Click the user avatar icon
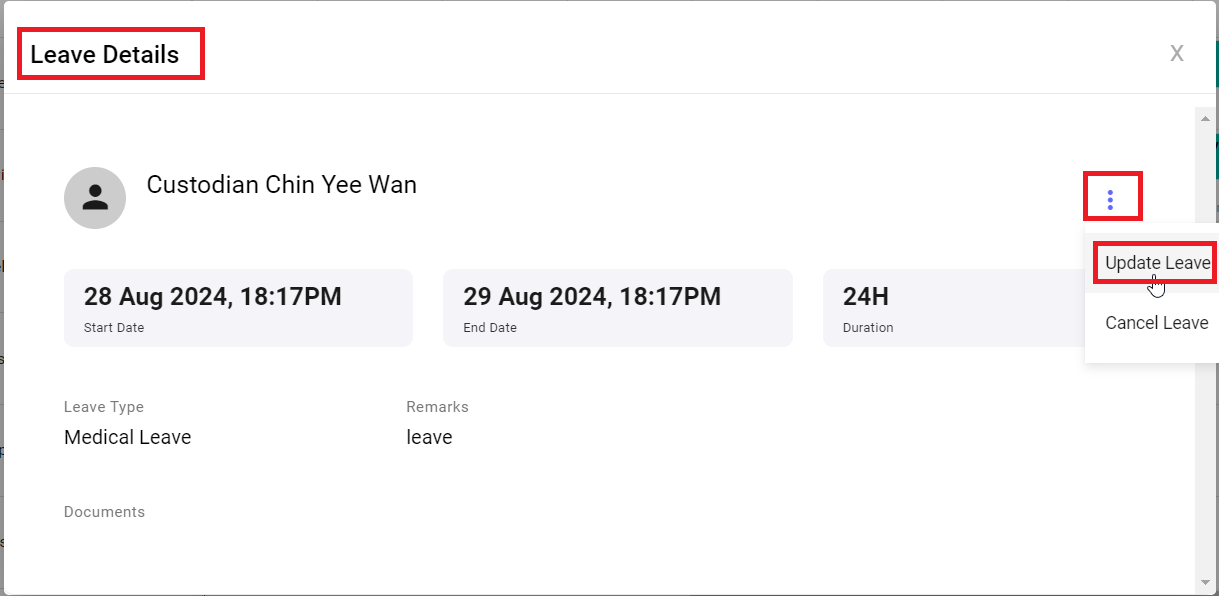1219x596 pixels. click(95, 198)
